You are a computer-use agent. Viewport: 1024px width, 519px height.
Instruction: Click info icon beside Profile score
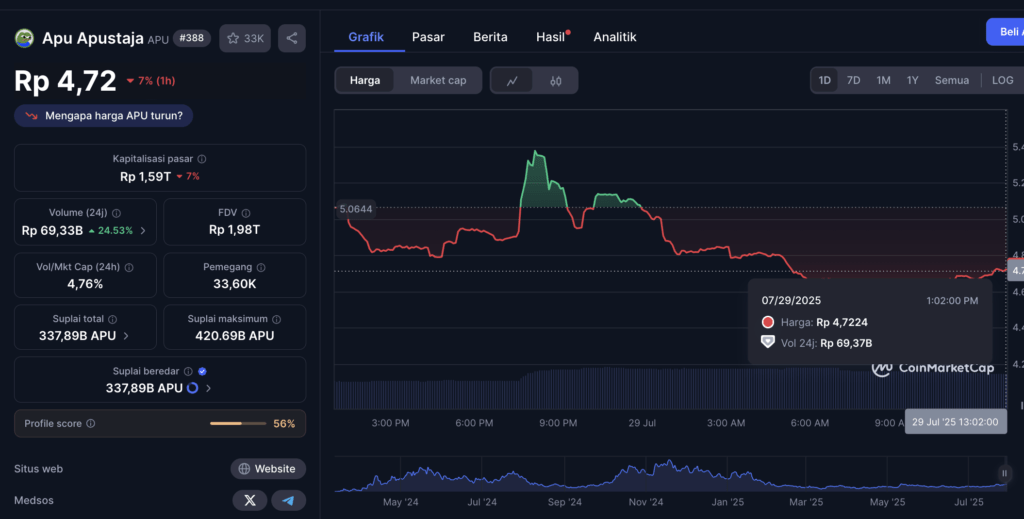coord(91,423)
